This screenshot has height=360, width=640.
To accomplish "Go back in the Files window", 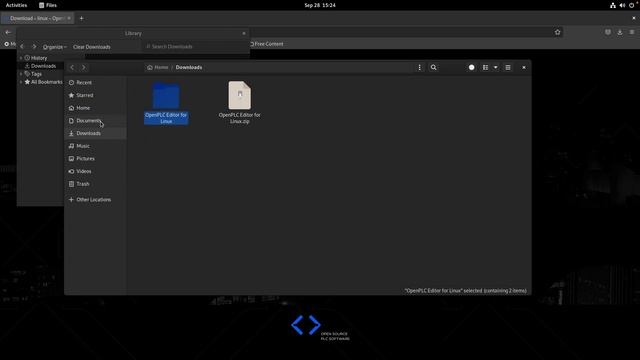I will 72,67.
